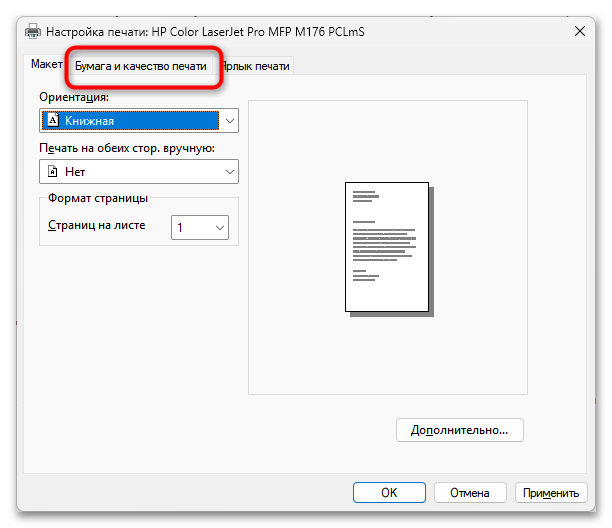
Task: Open the Страниц на листе dropdown
Action: pyautogui.click(x=200, y=227)
